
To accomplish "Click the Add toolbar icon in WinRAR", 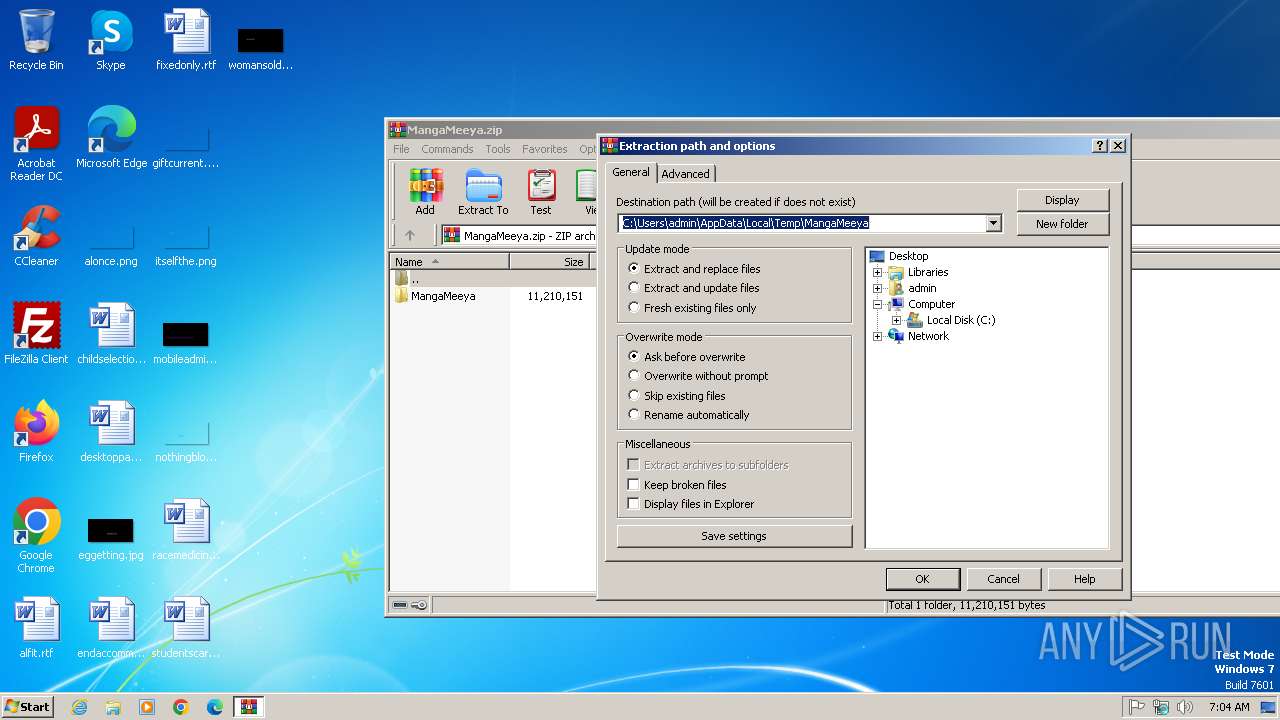I will 425,191.
